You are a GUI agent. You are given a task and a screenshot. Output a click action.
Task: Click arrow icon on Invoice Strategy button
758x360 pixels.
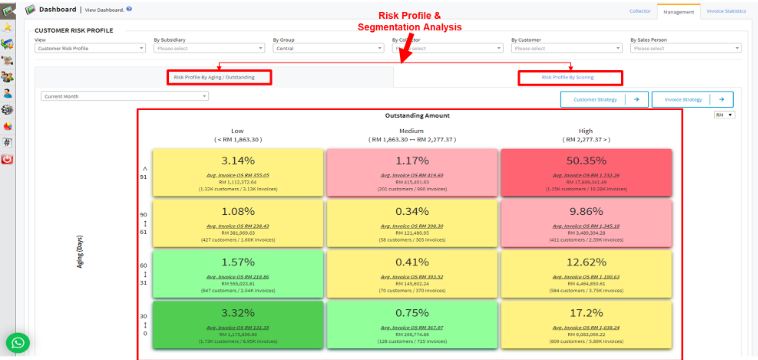click(x=722, y=100)
